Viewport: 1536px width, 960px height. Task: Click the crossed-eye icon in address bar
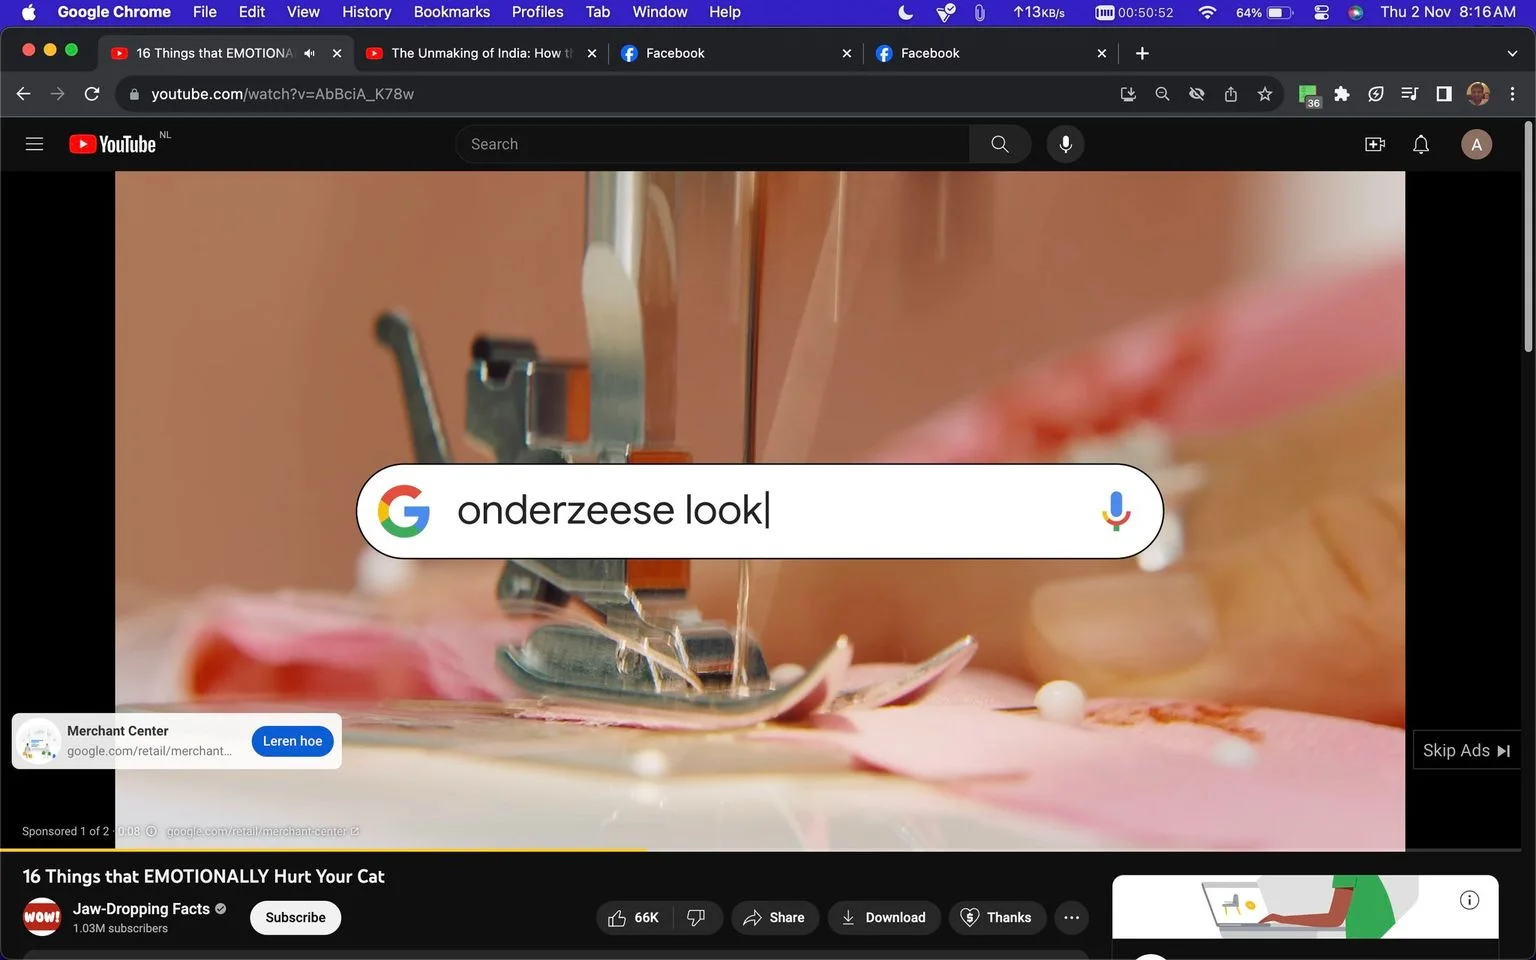click(x=1196, y=94)
